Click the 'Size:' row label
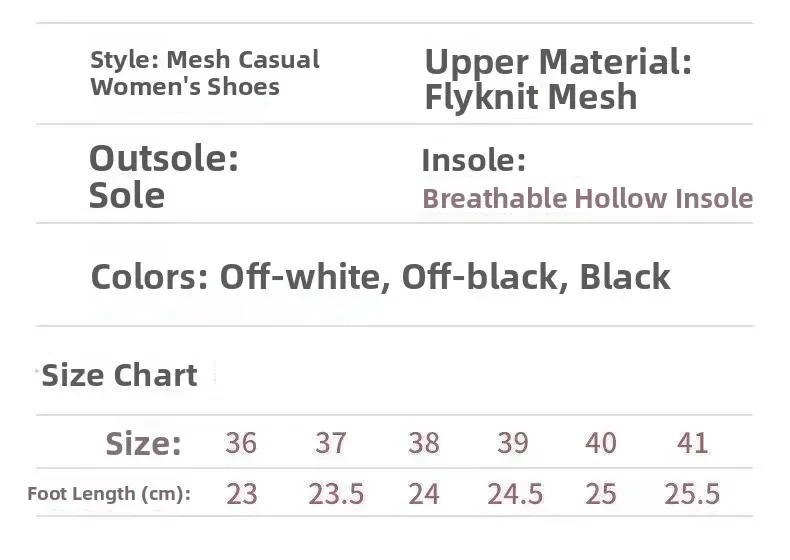 point(143,443)
